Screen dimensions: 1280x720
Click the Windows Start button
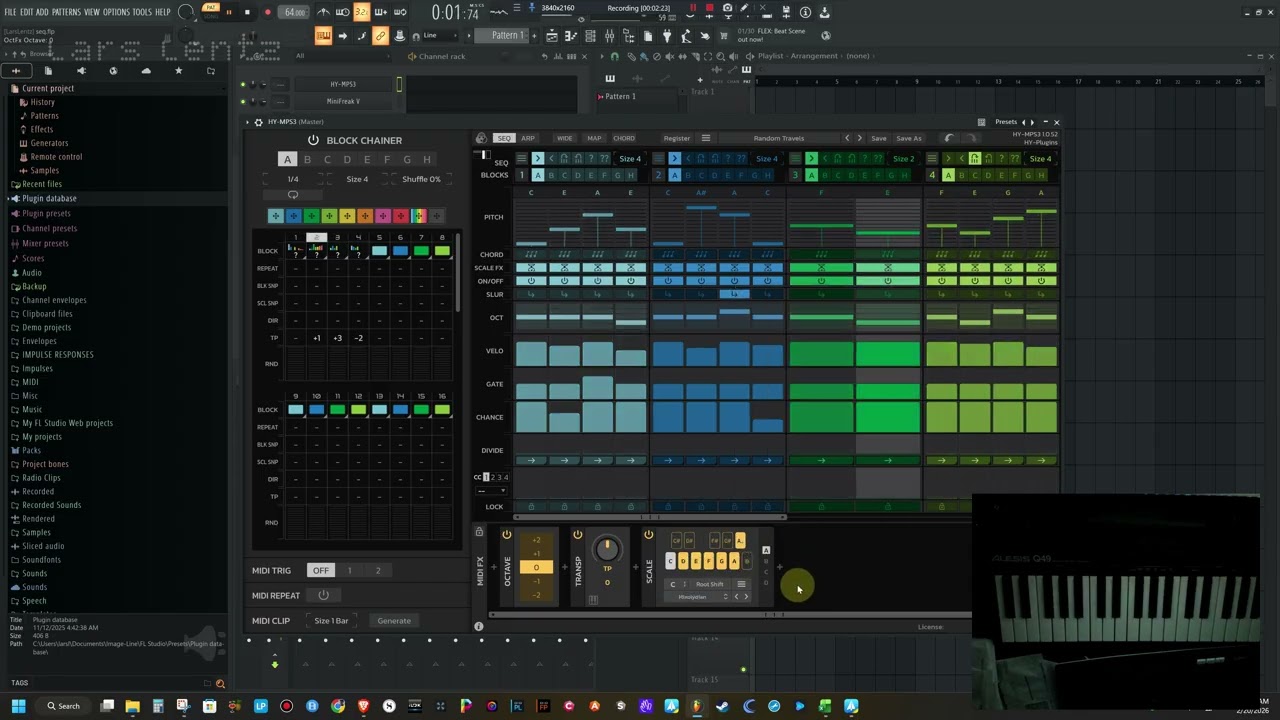pyautogui.click(x=18, y=706)
